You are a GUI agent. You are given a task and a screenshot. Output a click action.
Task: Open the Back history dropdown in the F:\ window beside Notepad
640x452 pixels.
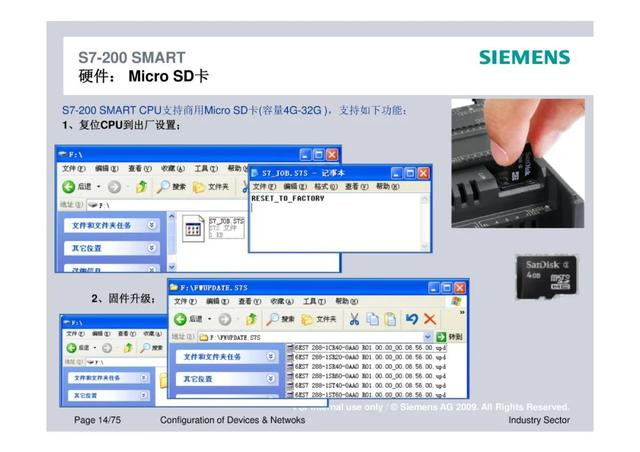pos(98,187)
